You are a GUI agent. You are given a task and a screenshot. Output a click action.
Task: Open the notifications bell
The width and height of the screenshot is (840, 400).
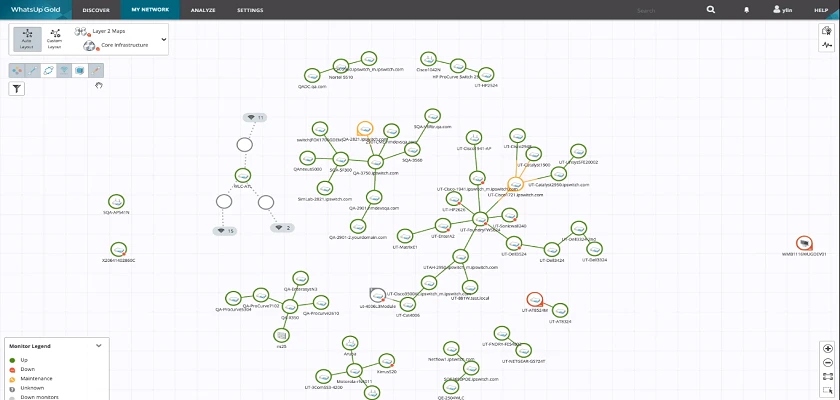coord(746,10)
